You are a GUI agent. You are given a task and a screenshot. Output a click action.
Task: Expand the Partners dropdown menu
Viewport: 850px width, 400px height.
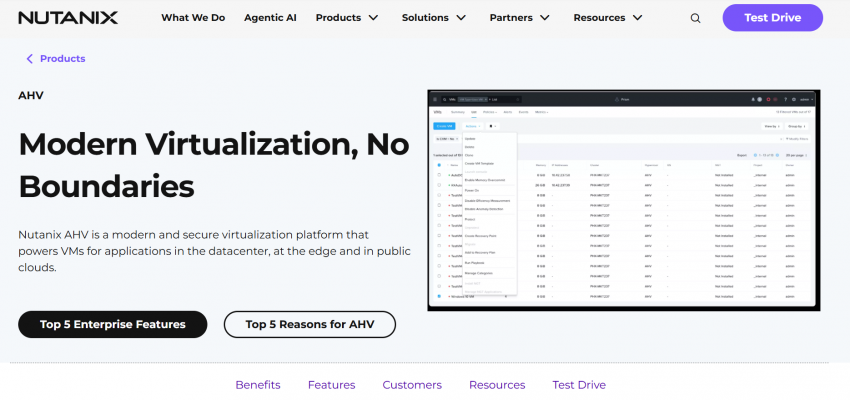click(520, 18)
